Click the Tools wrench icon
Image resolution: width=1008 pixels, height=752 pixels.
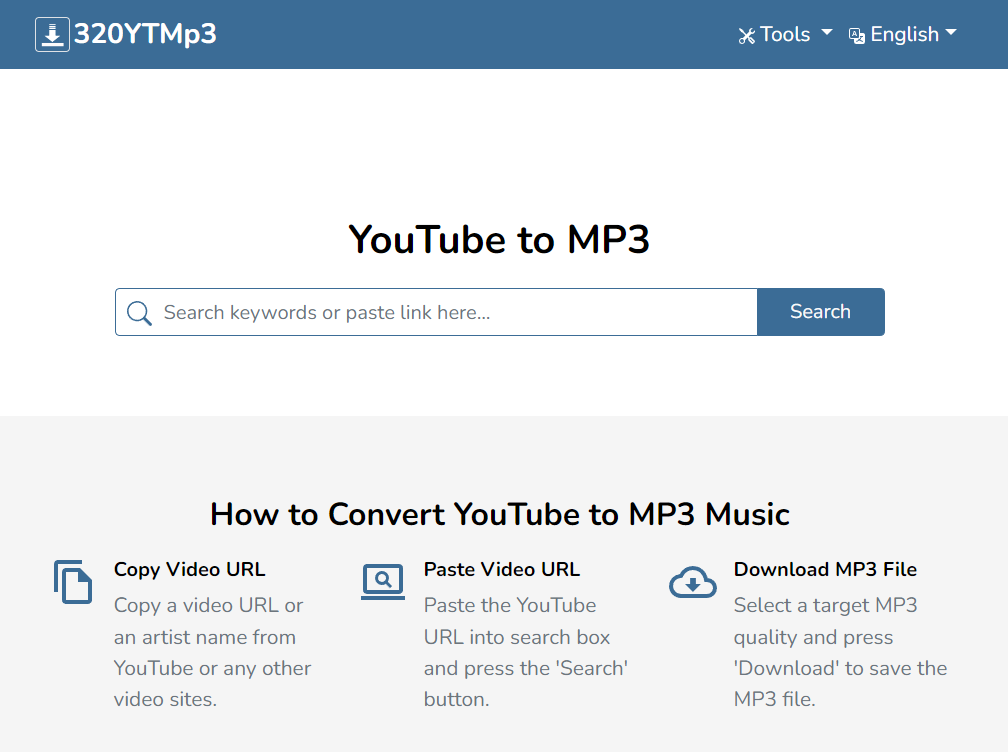coord(746,36)
